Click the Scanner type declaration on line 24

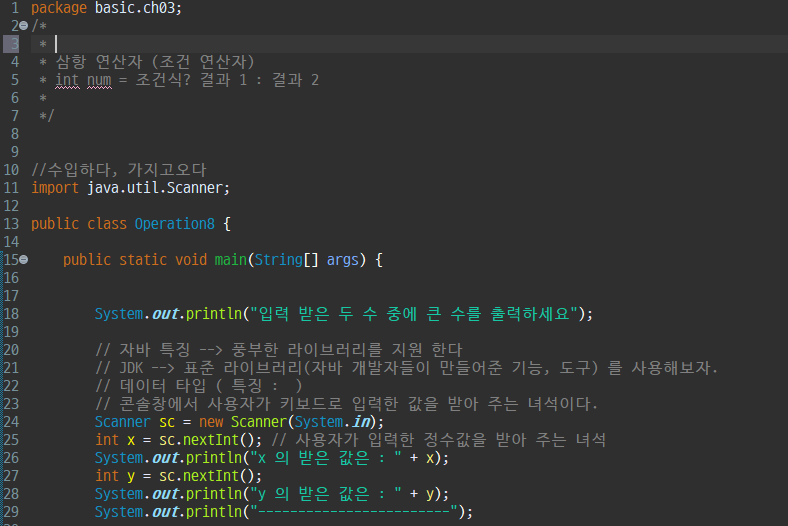point(122,422)
